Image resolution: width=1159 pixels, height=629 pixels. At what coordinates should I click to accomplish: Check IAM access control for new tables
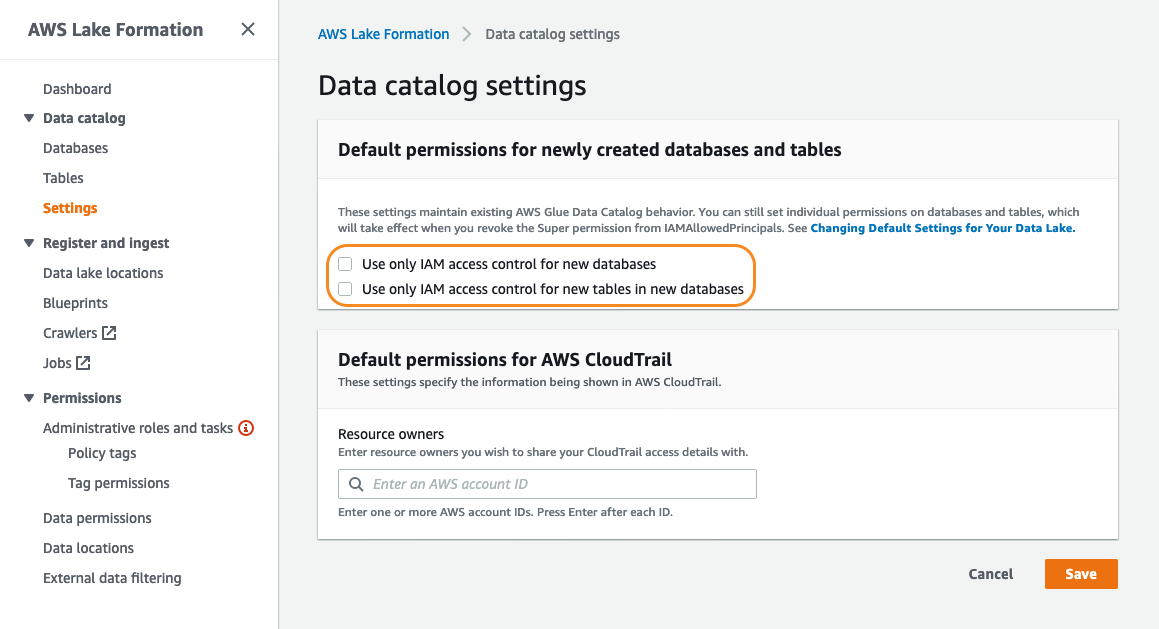[345, 289]
